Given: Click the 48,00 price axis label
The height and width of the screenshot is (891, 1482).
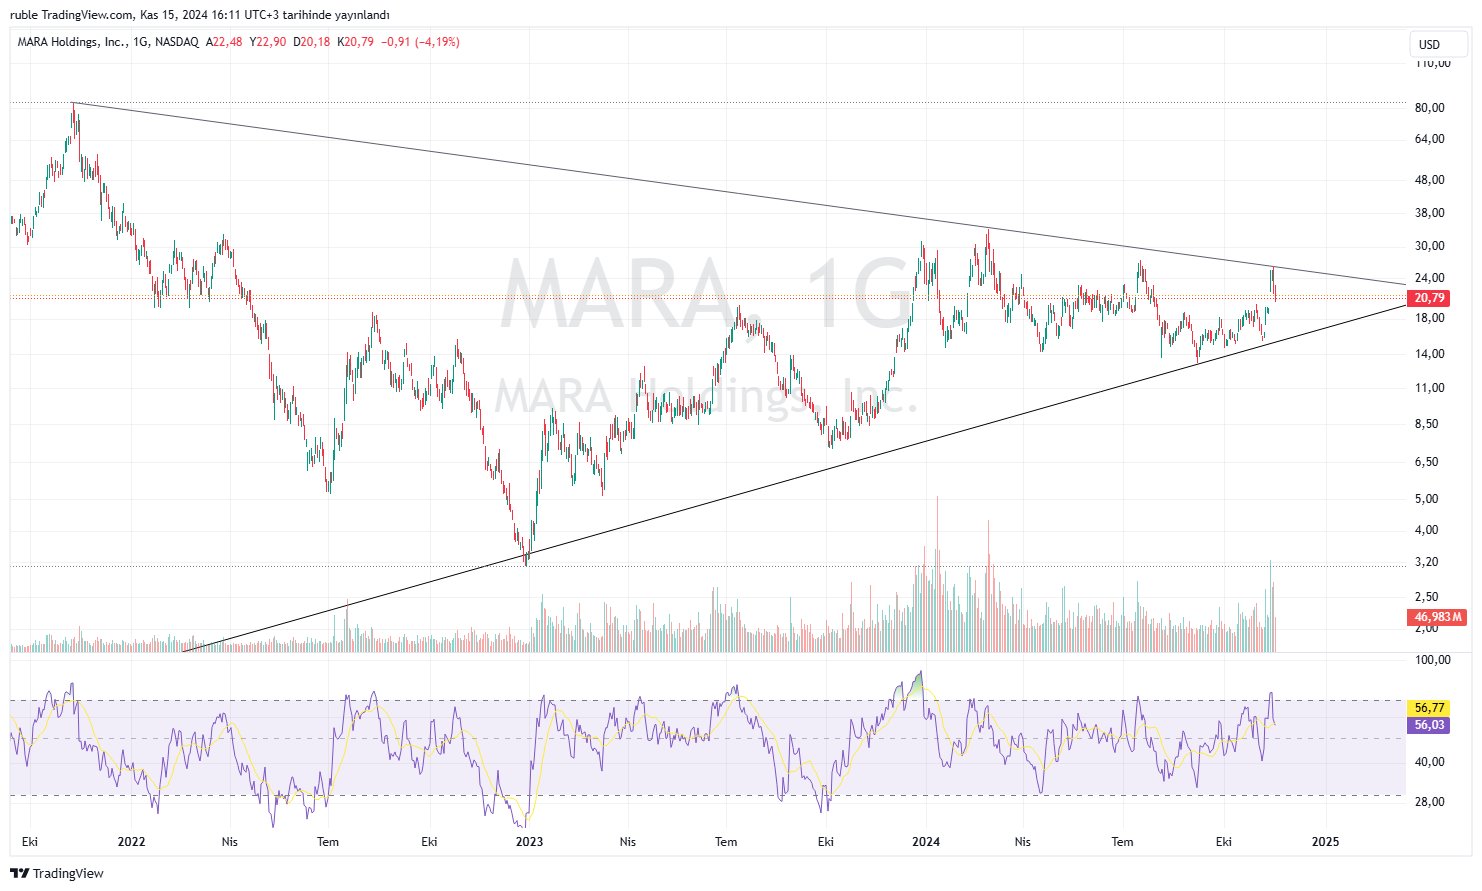Looking at the screenshot, I should point(1430,180).
